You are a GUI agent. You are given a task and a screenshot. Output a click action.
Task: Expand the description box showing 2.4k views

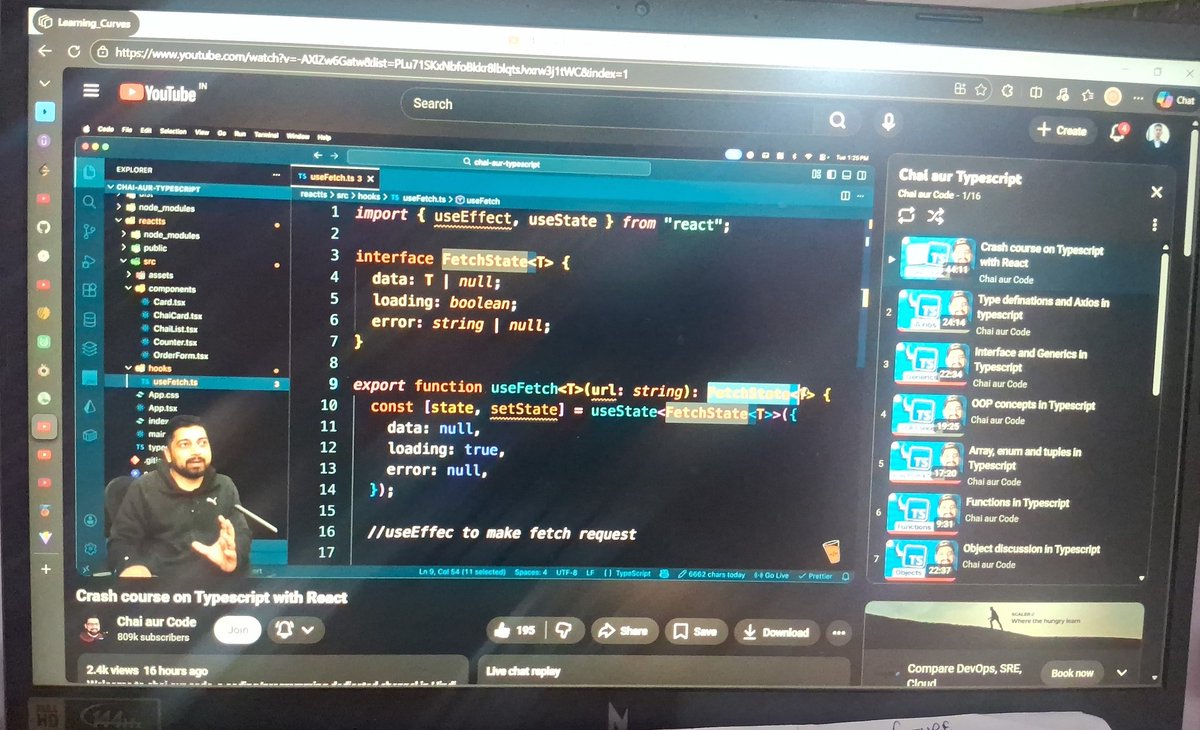coord(272,669)
